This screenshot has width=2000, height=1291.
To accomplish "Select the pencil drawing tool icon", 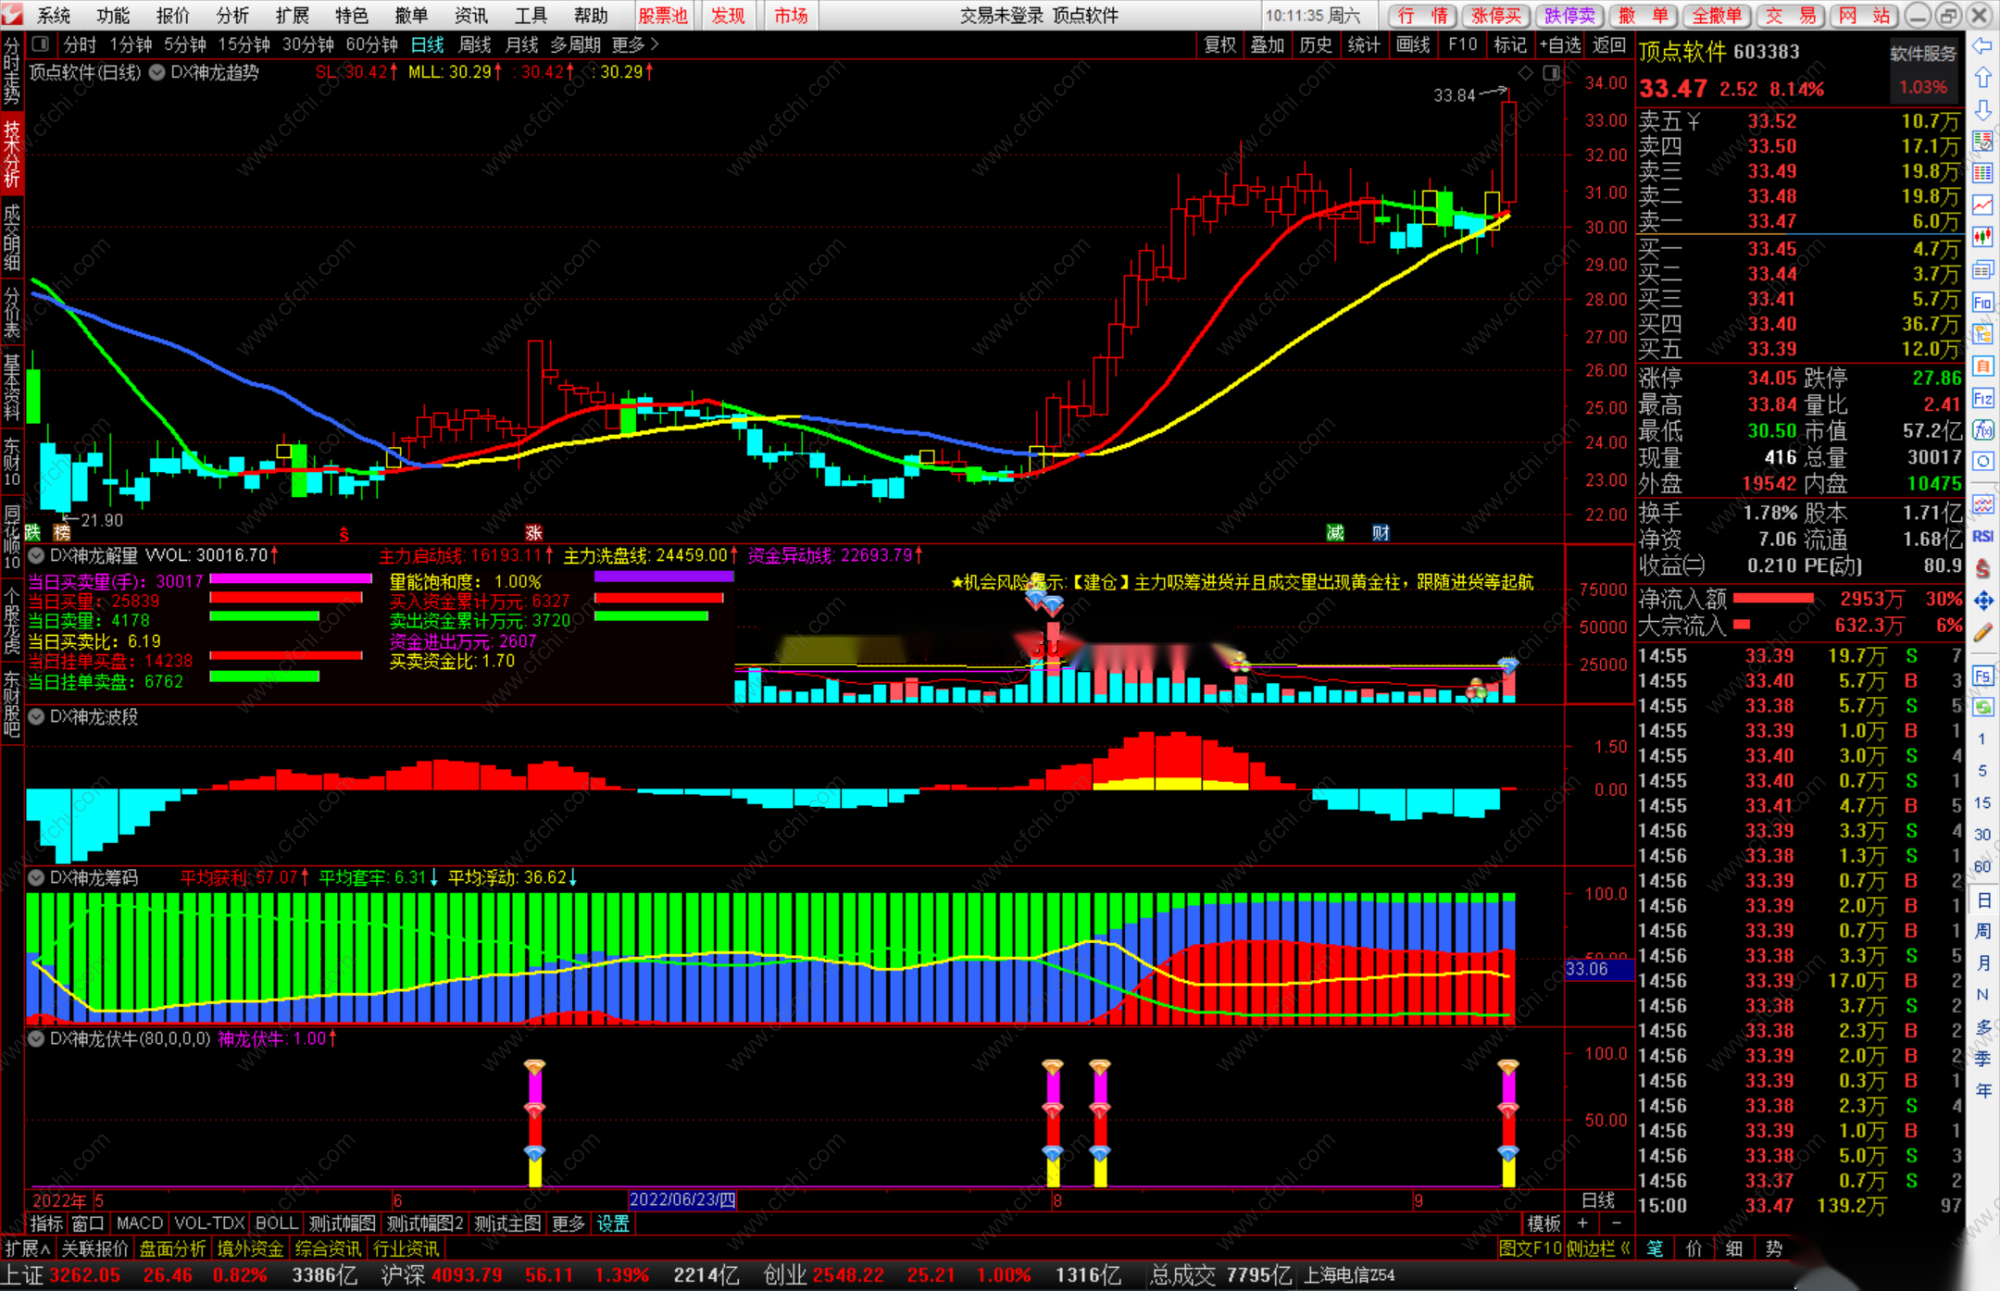I will (1983, 633).
